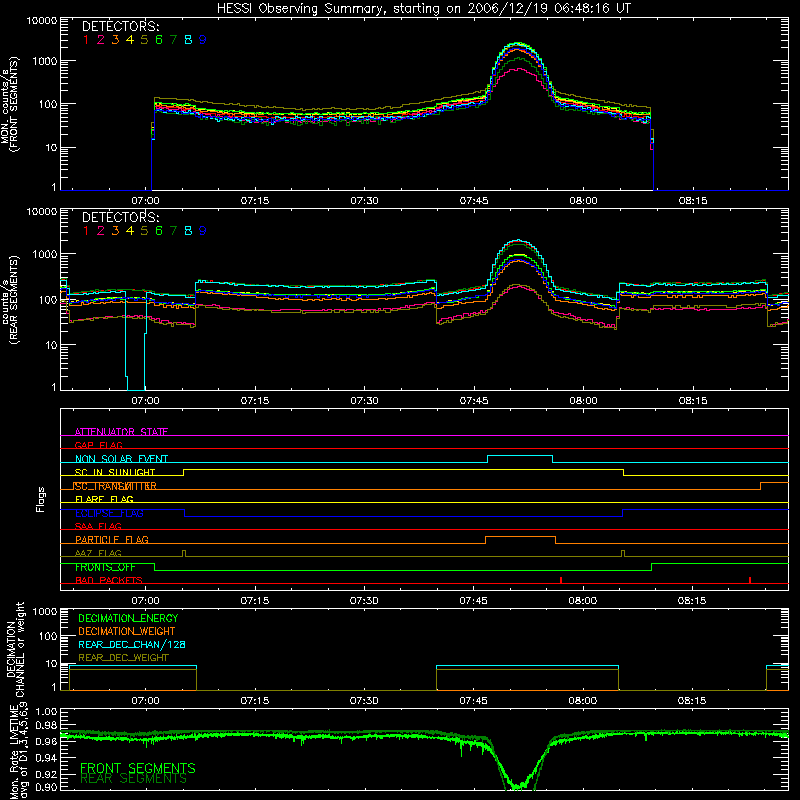Click the A4Z_FLAG label
This screenshot has width=800, height=800.
(x=98, y=553)
